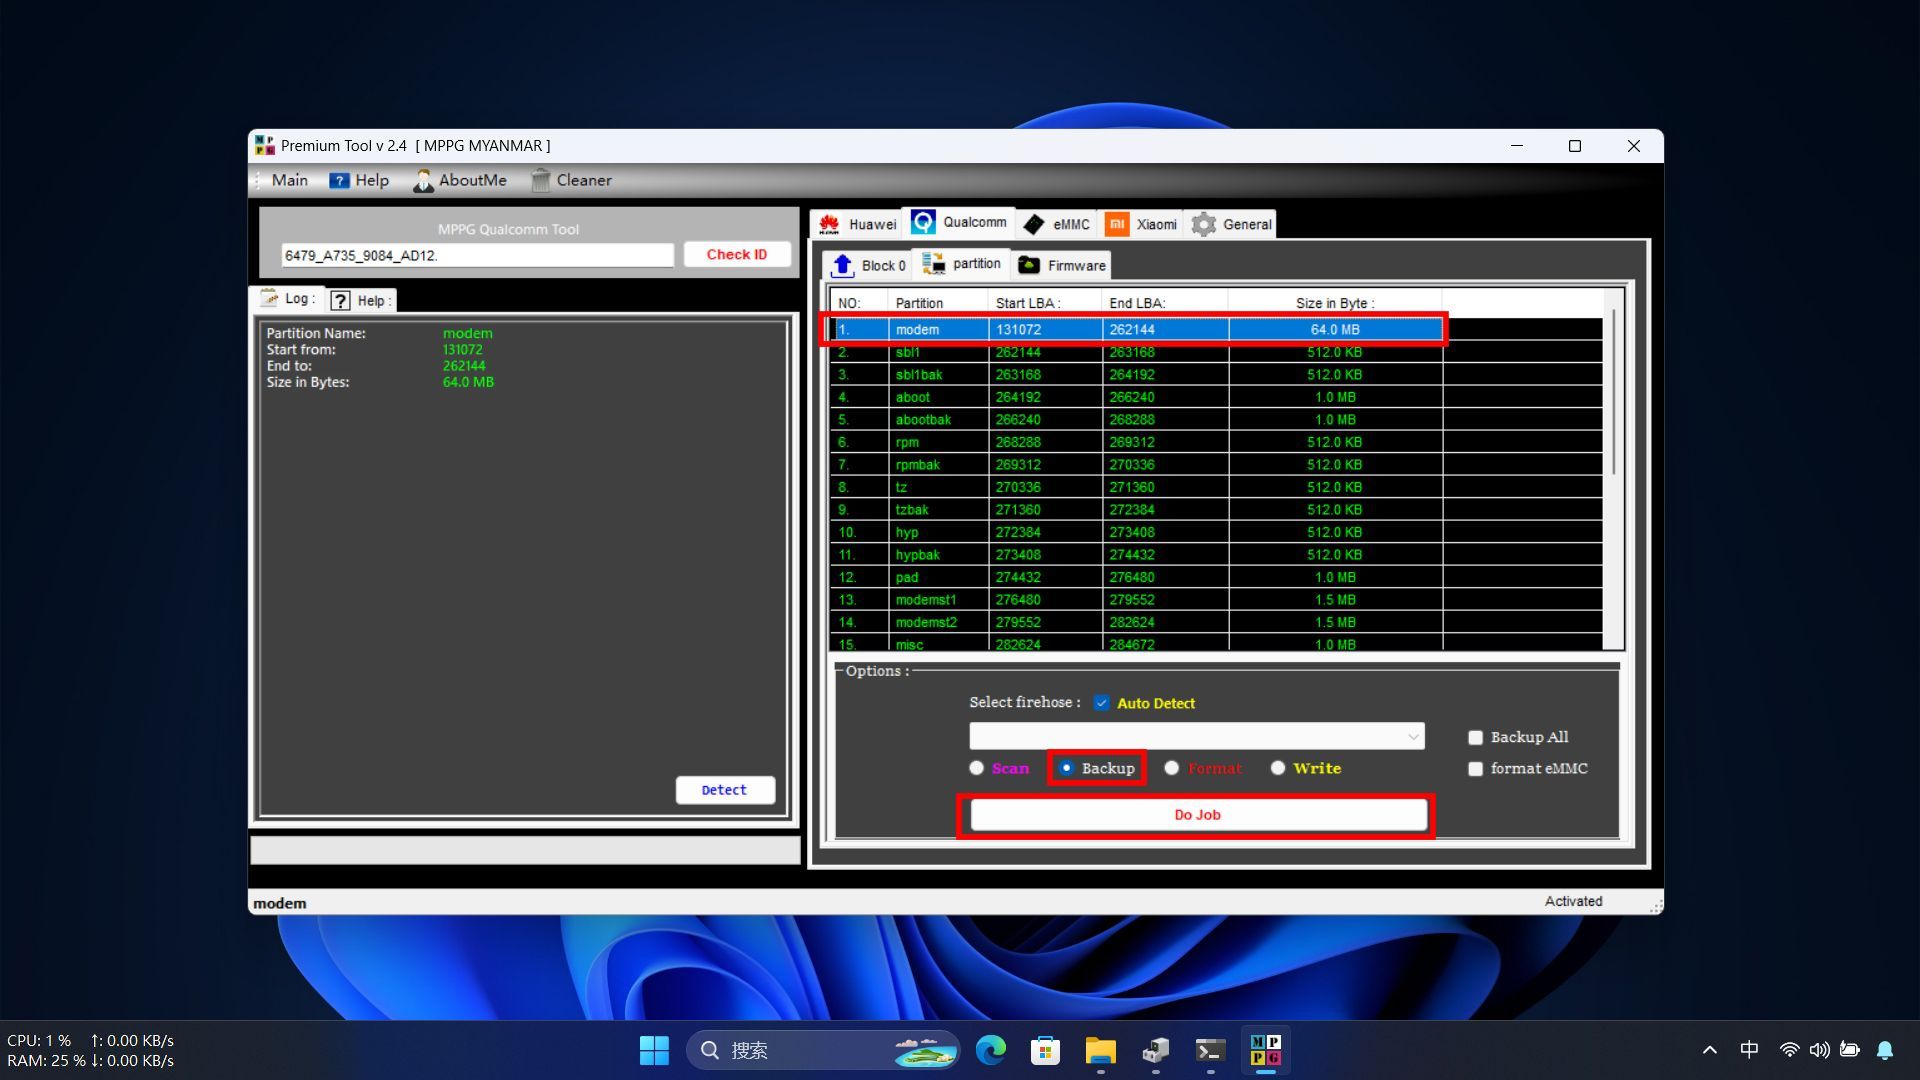
Task: Click the Xiaomi Mi logo icon
Action: pos(1117,224)
